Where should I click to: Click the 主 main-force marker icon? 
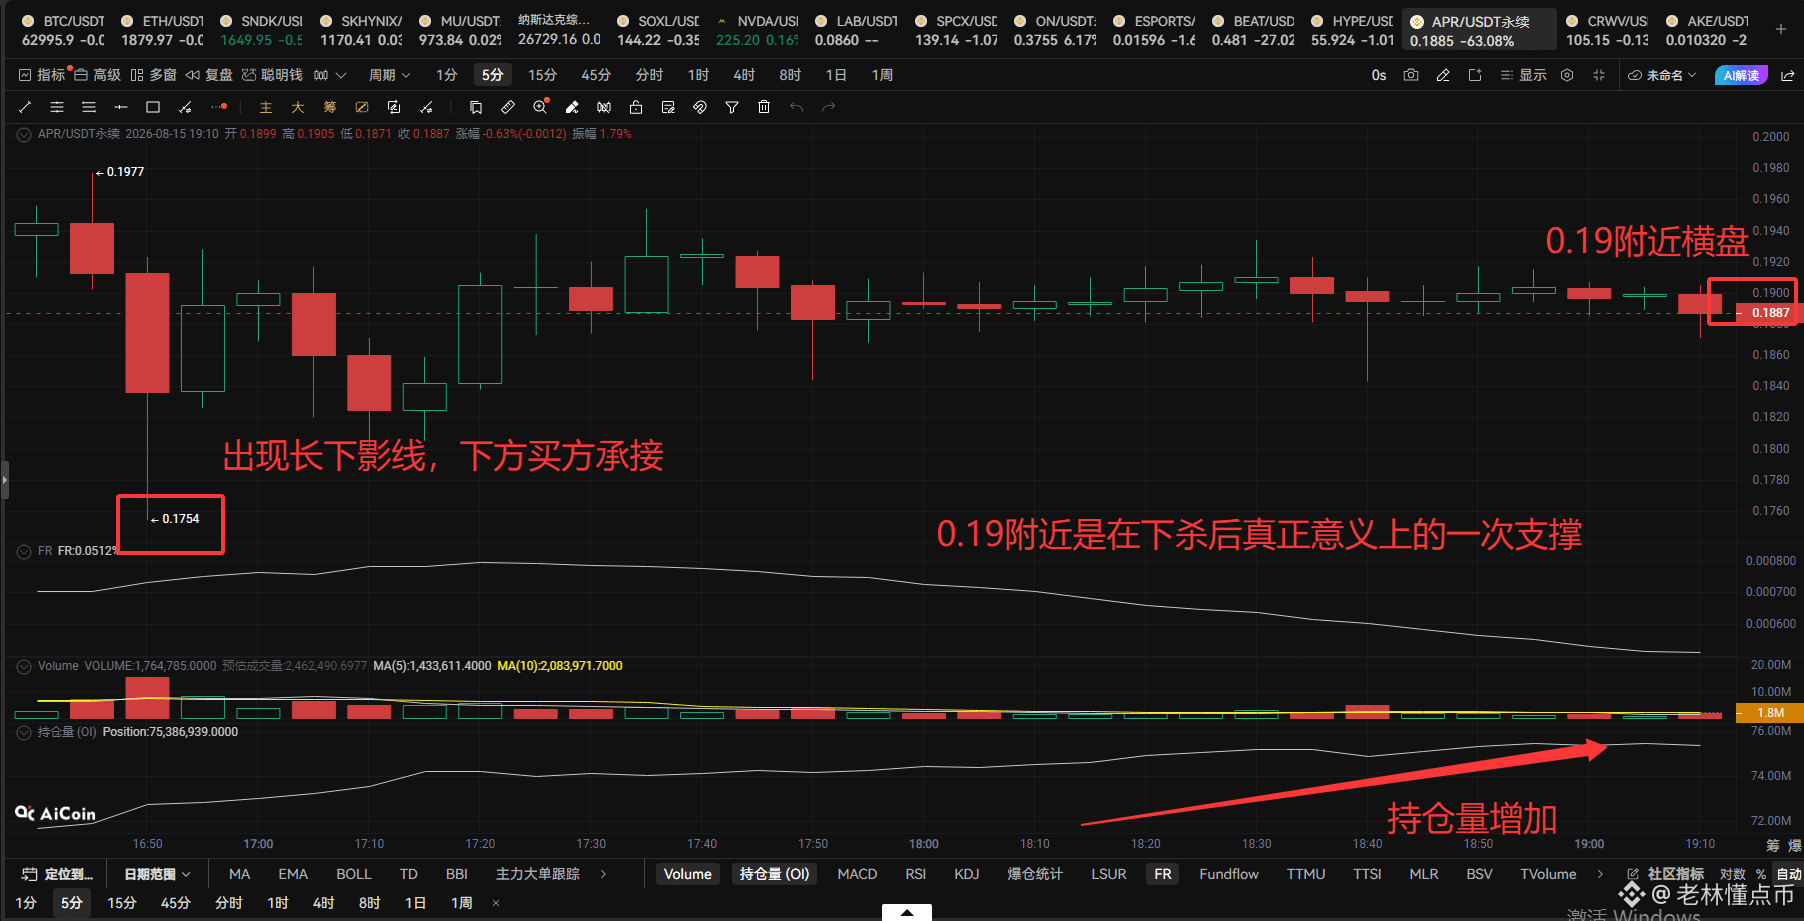[266, 107]
